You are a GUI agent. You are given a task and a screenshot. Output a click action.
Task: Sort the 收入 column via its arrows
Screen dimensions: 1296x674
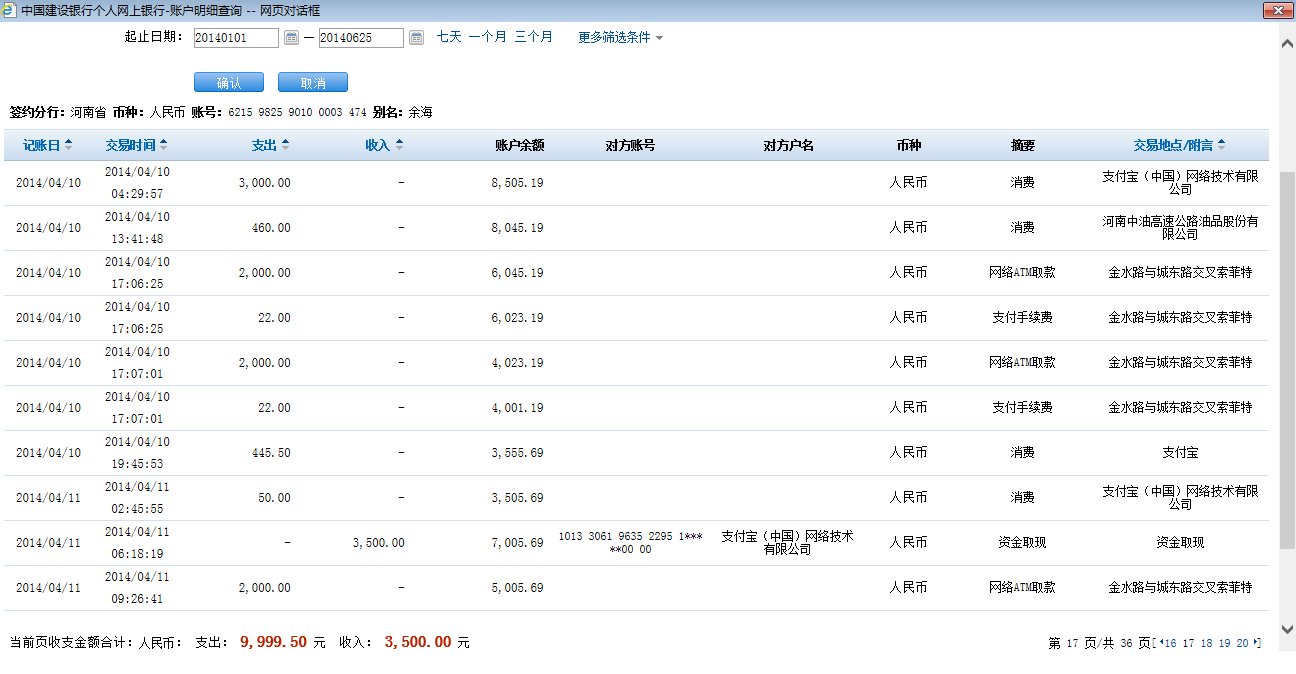tap(399, 145)
